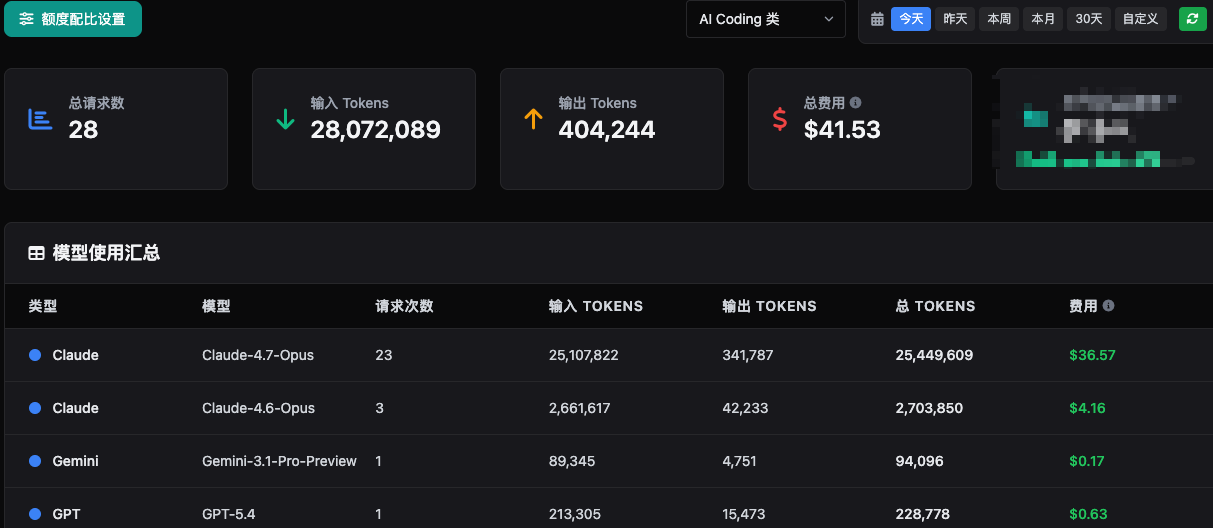Screen dimensions: 1213x528
Task: Switch to the 昨天 date range
Action: point(955,19)
